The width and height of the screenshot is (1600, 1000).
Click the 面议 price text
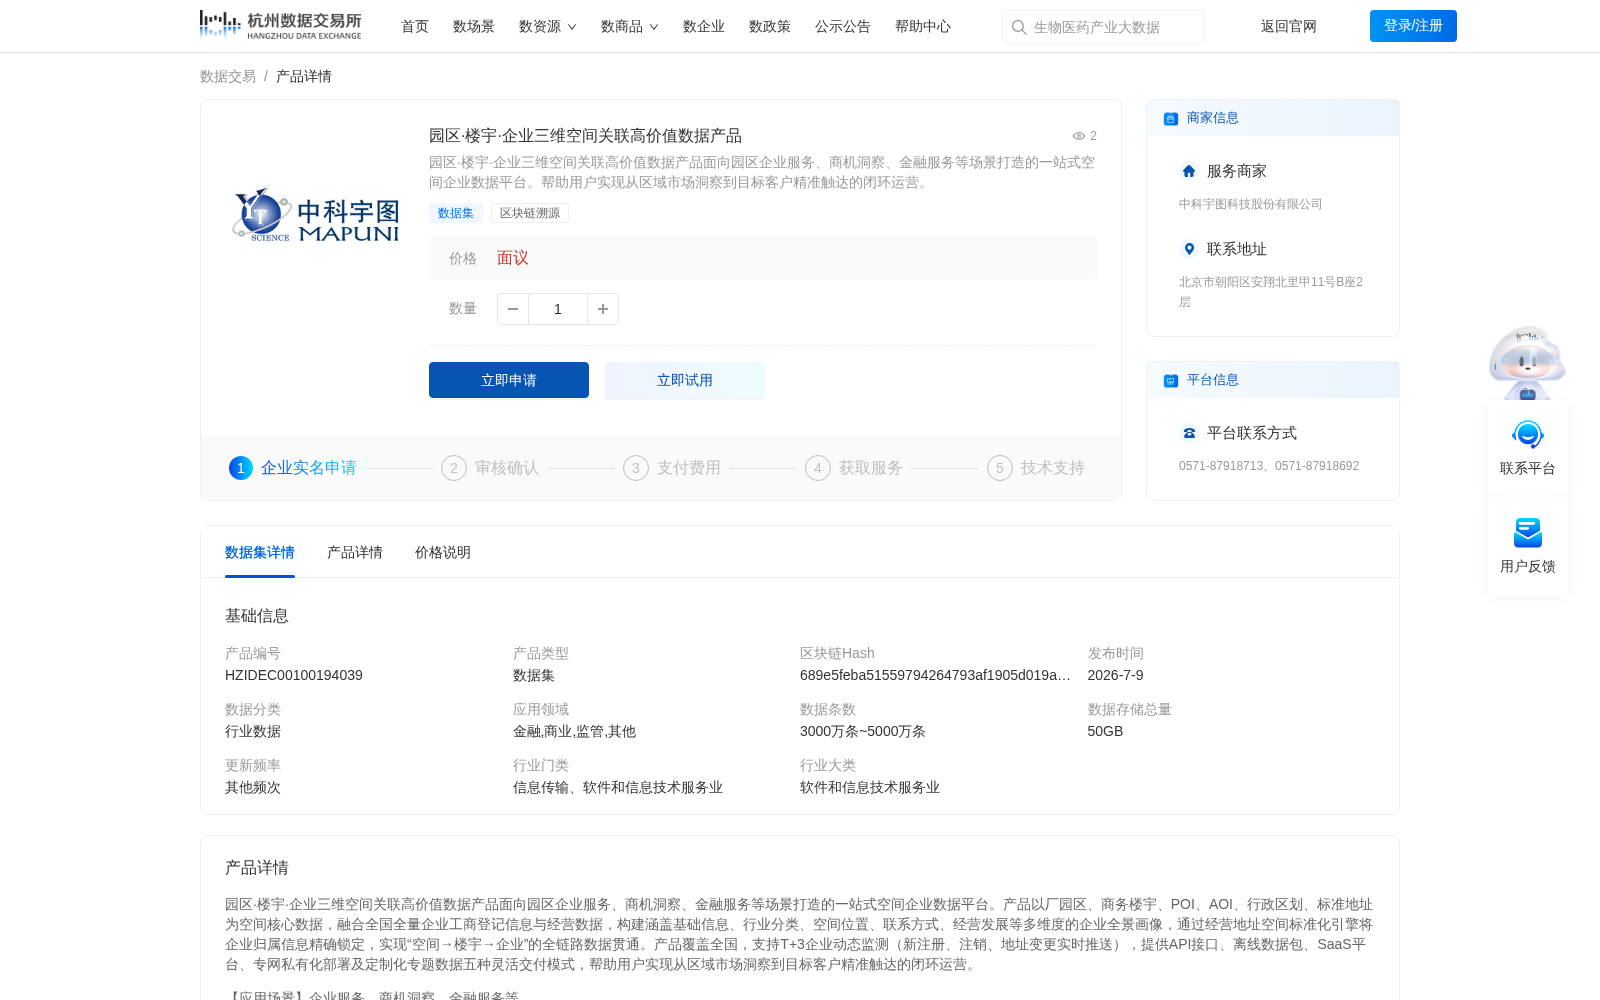[x=513, y=258]
